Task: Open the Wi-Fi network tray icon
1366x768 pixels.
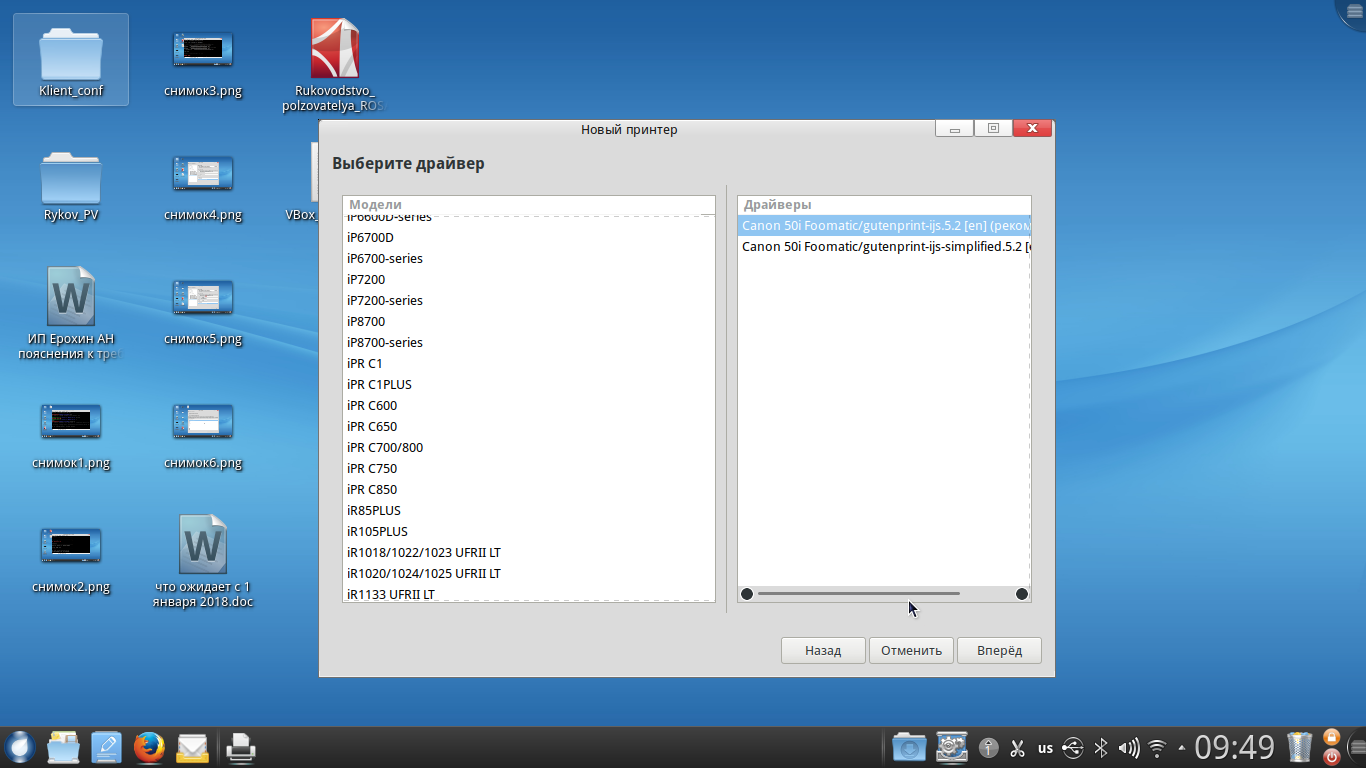Action: click(1158, 747)
